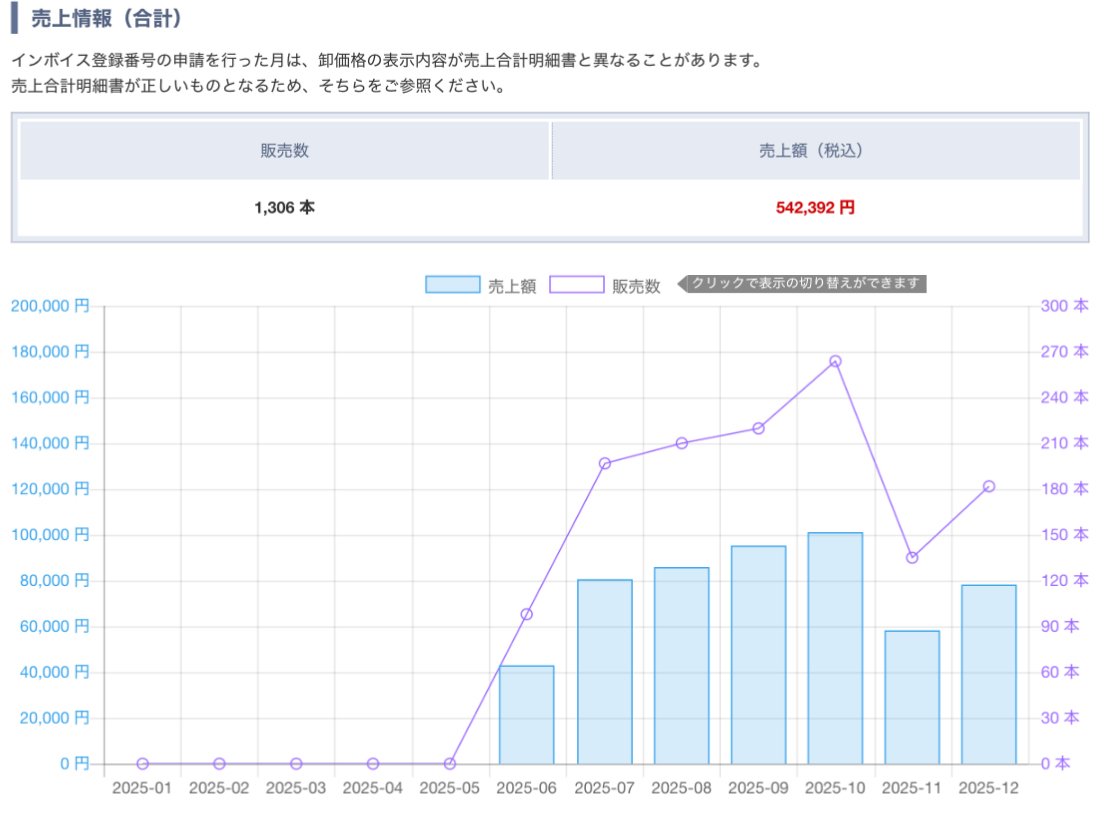1108x822 pixels.
Task: Click the 2025-07 sales bar
Action: (x=604, y=671)
